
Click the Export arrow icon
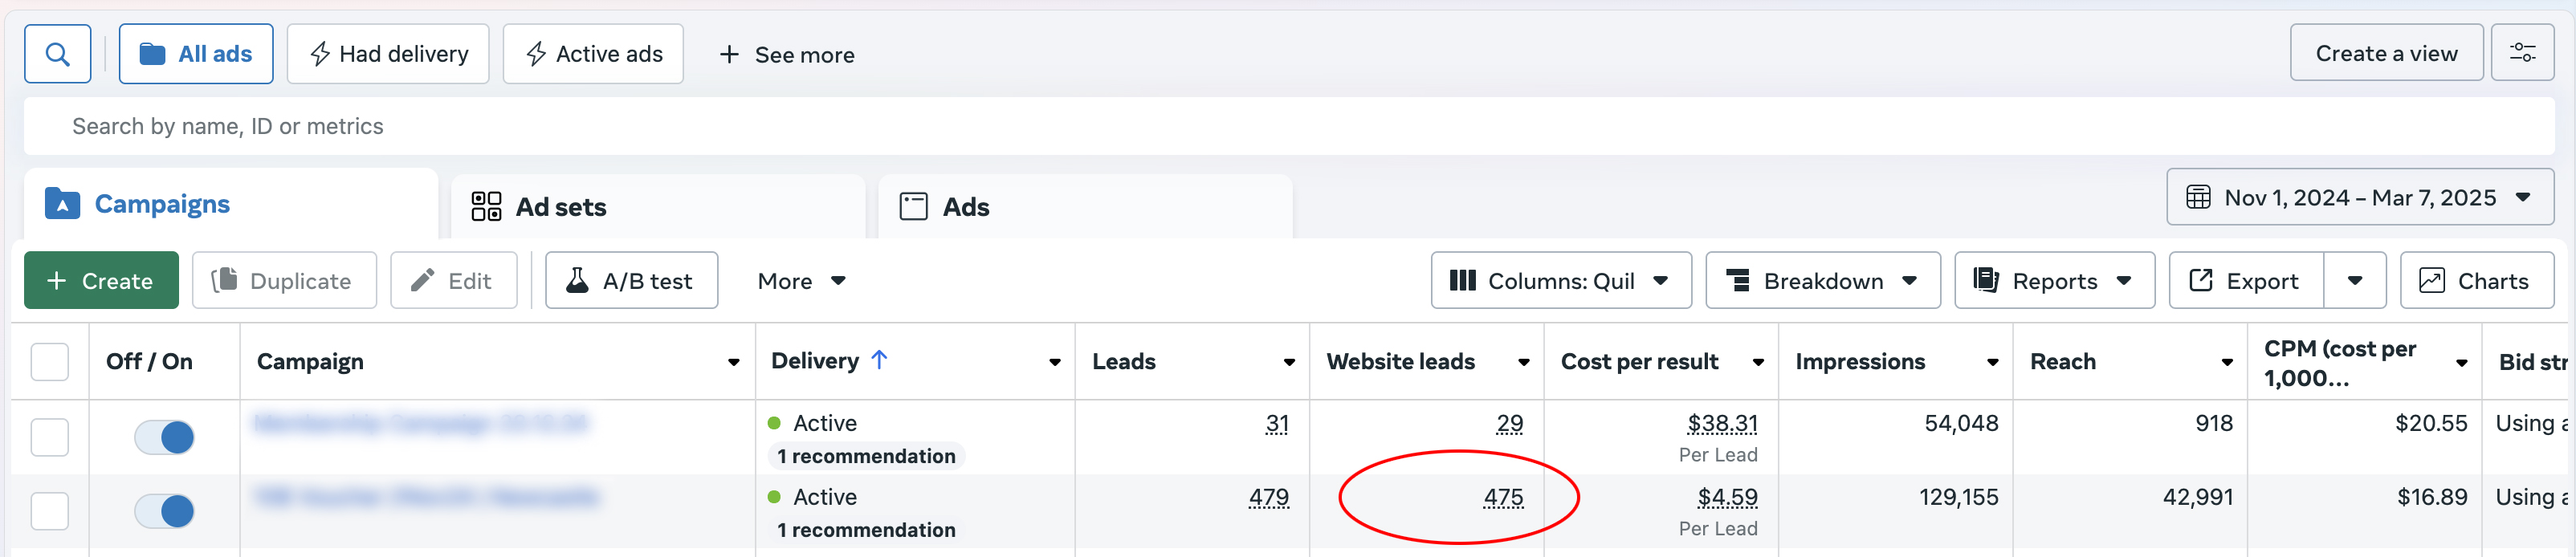tap(2201, 280)
